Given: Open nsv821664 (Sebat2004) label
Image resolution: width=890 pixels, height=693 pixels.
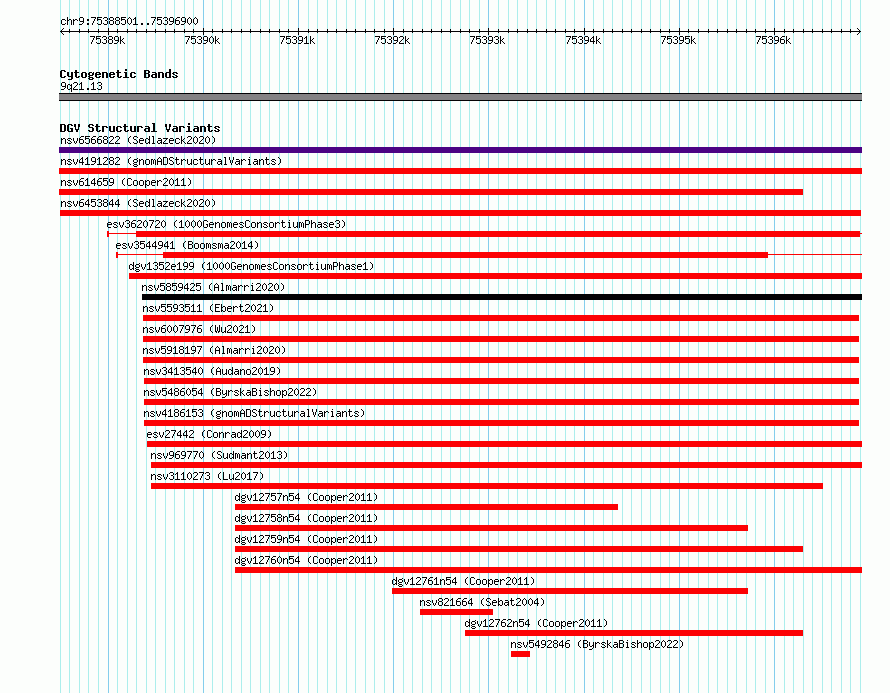Looking at the screenshot, I should (482, 602).
